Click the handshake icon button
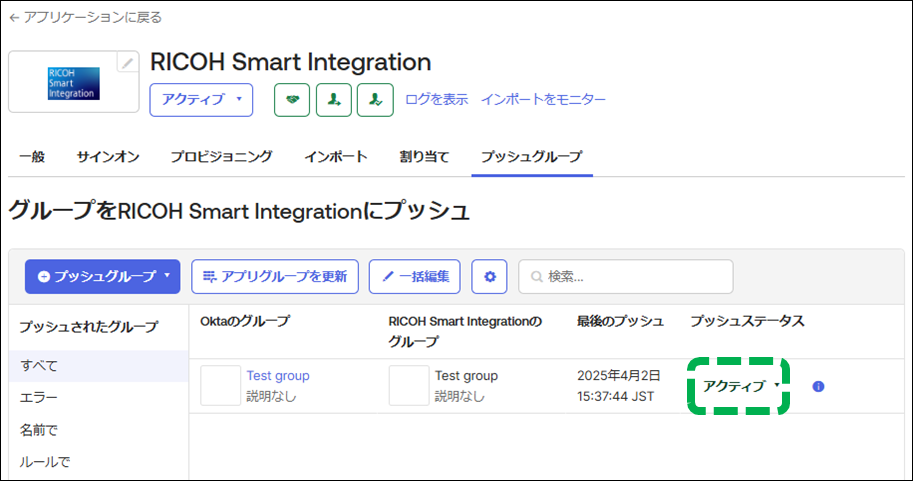The width and height of the screenshot is (913, 481). coord(292,100)
